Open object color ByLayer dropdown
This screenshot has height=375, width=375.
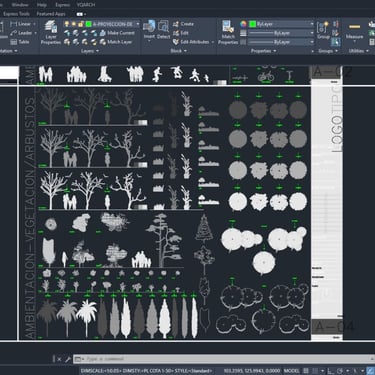312,24
